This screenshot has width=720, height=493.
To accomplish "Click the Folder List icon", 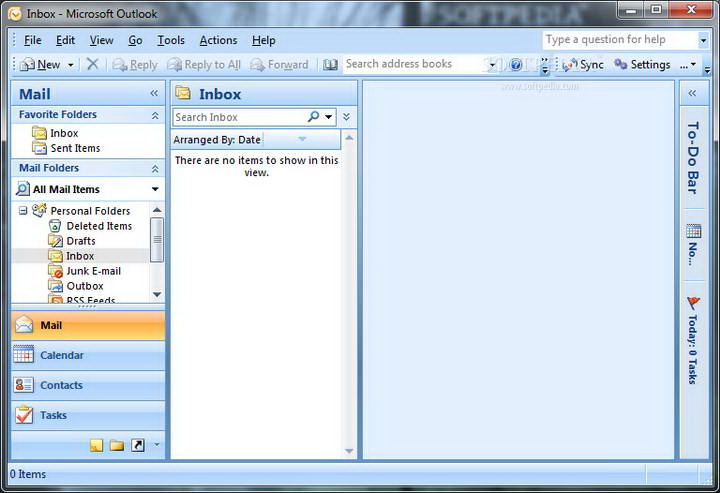I will pos(117,445).
